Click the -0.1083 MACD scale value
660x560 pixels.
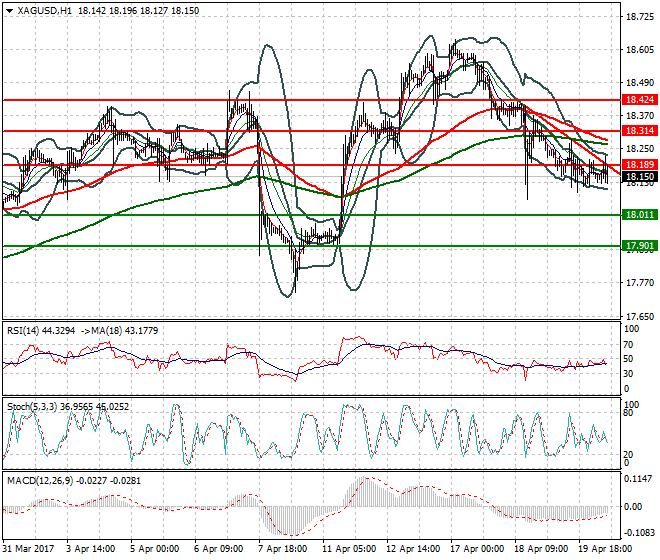coord(638,533)
